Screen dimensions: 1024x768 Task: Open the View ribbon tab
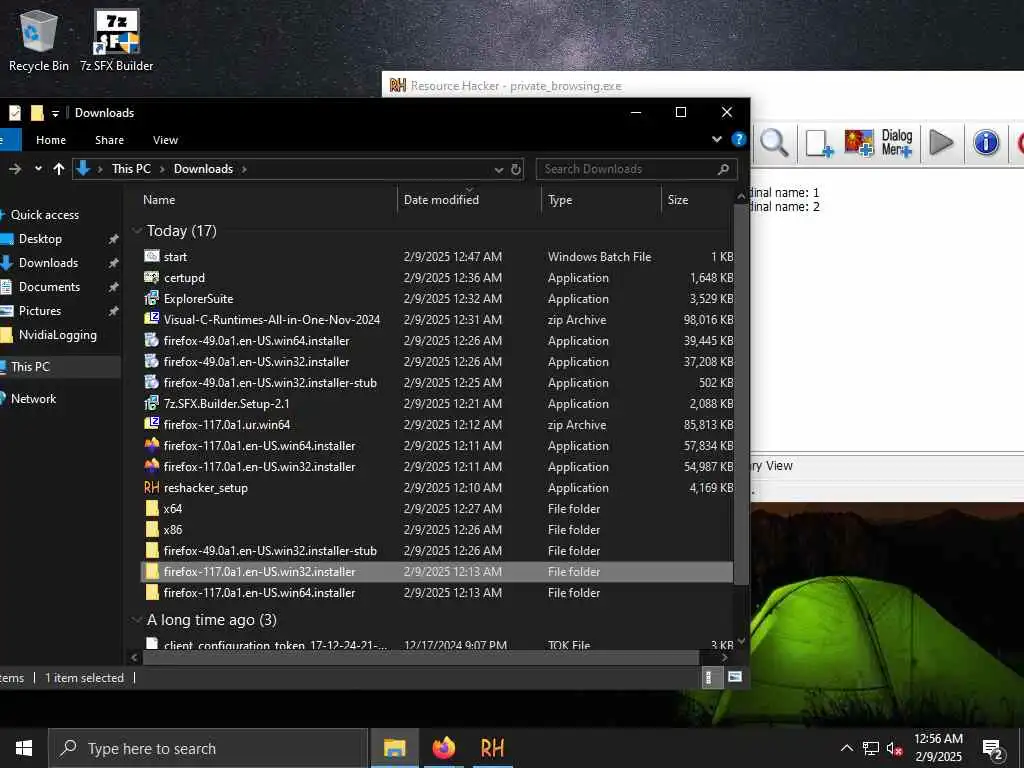click(165, 140)
